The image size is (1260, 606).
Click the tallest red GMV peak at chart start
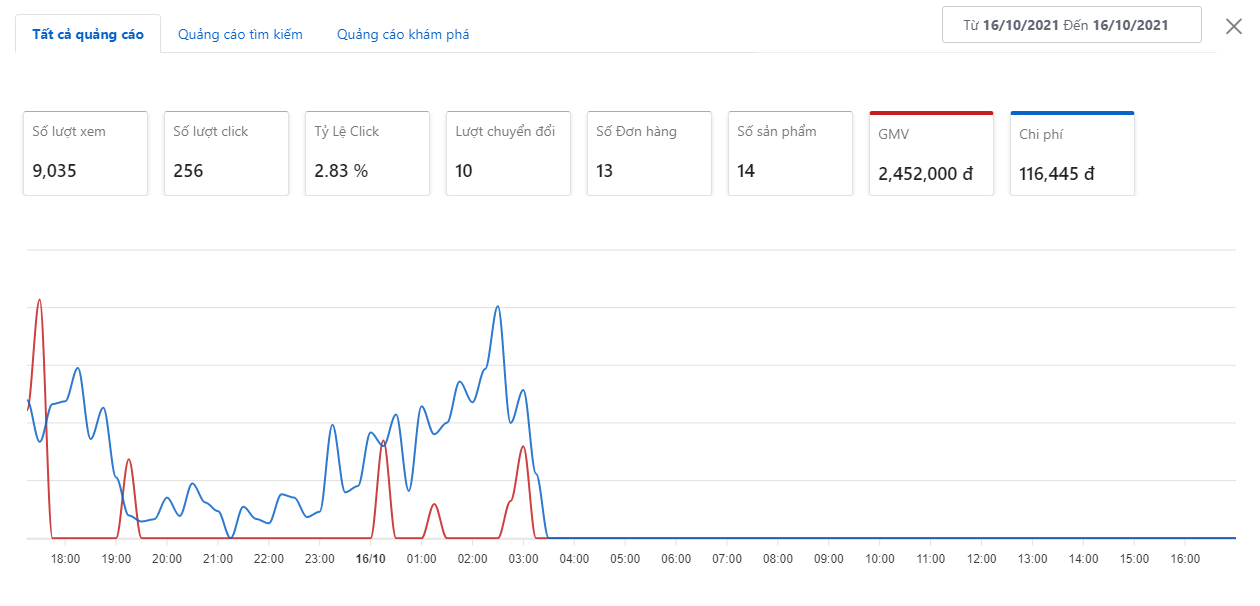[x=39, y=300]
